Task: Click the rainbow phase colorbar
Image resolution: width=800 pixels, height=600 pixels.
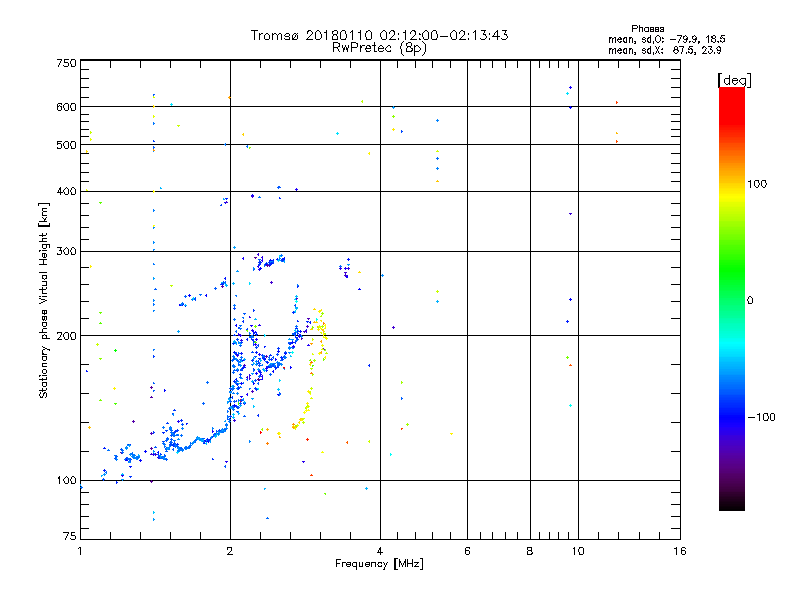Action: 732,298
